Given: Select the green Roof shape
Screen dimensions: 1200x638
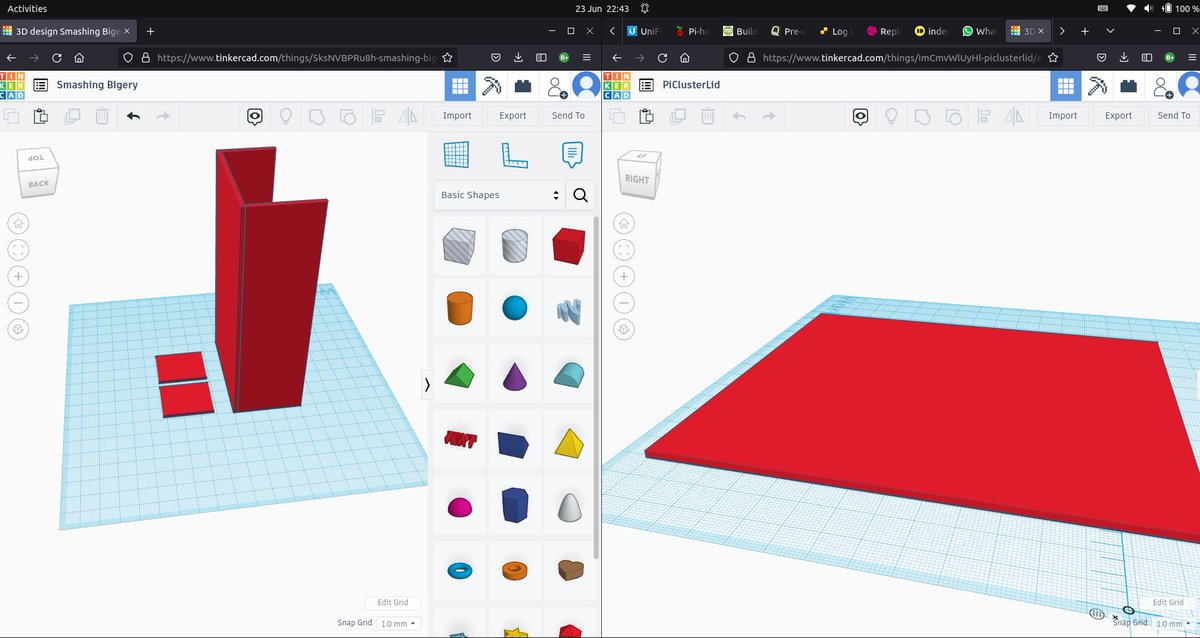Looking at the screenshot, I should 459,375.
